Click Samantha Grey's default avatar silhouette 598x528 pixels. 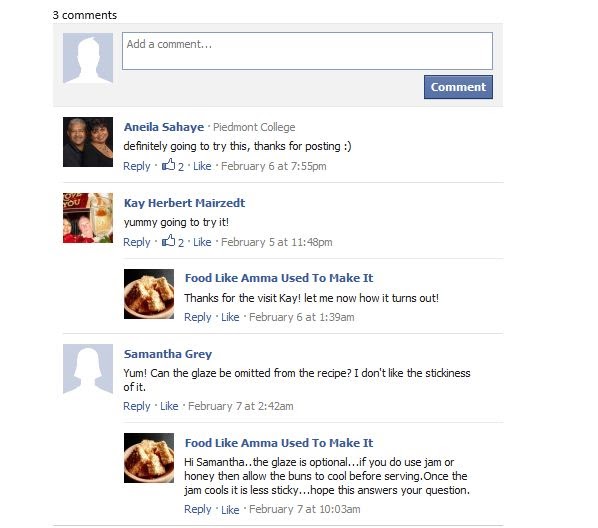(x=88, y=369)
